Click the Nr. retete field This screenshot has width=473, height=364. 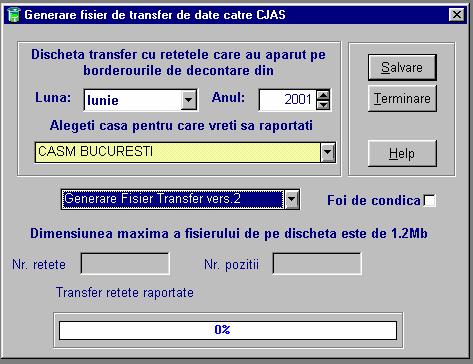pyautogui.click(x=125, y=264)
